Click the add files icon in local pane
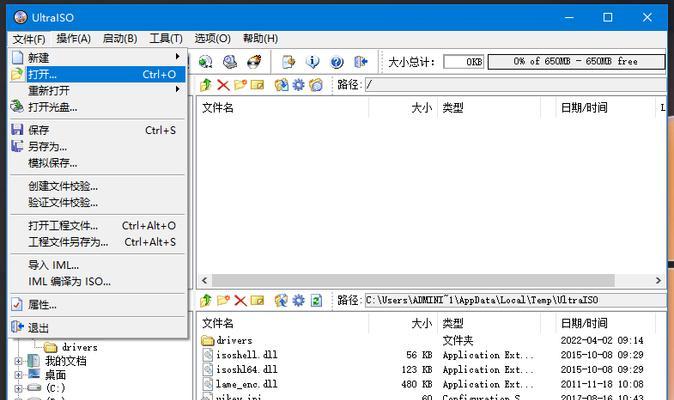674x400 pixels. click(x=282, y=300)
